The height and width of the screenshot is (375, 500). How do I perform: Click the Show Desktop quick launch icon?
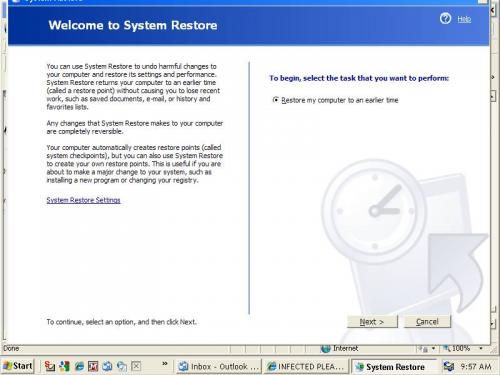[x=122, y=366]
